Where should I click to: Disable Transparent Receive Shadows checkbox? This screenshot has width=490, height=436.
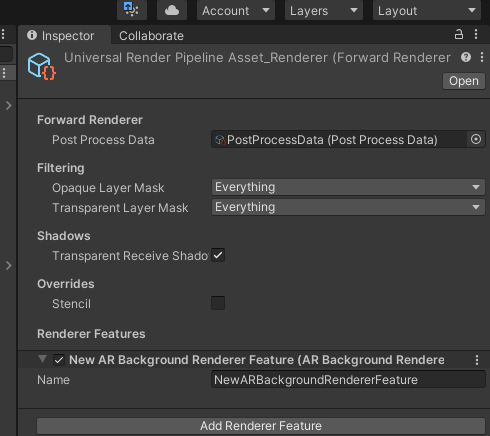coord(218,255)
